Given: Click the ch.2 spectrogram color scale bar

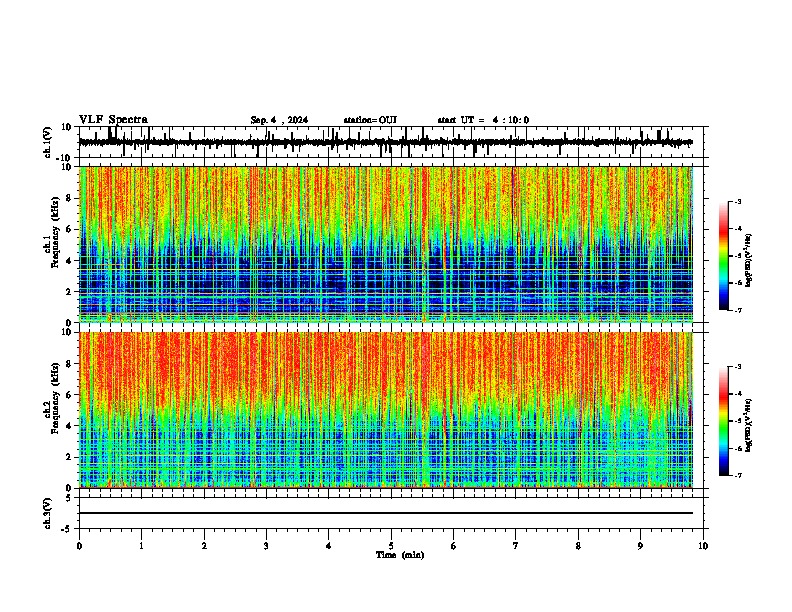Looking at the screenshot, I should (x=724, y=421).
